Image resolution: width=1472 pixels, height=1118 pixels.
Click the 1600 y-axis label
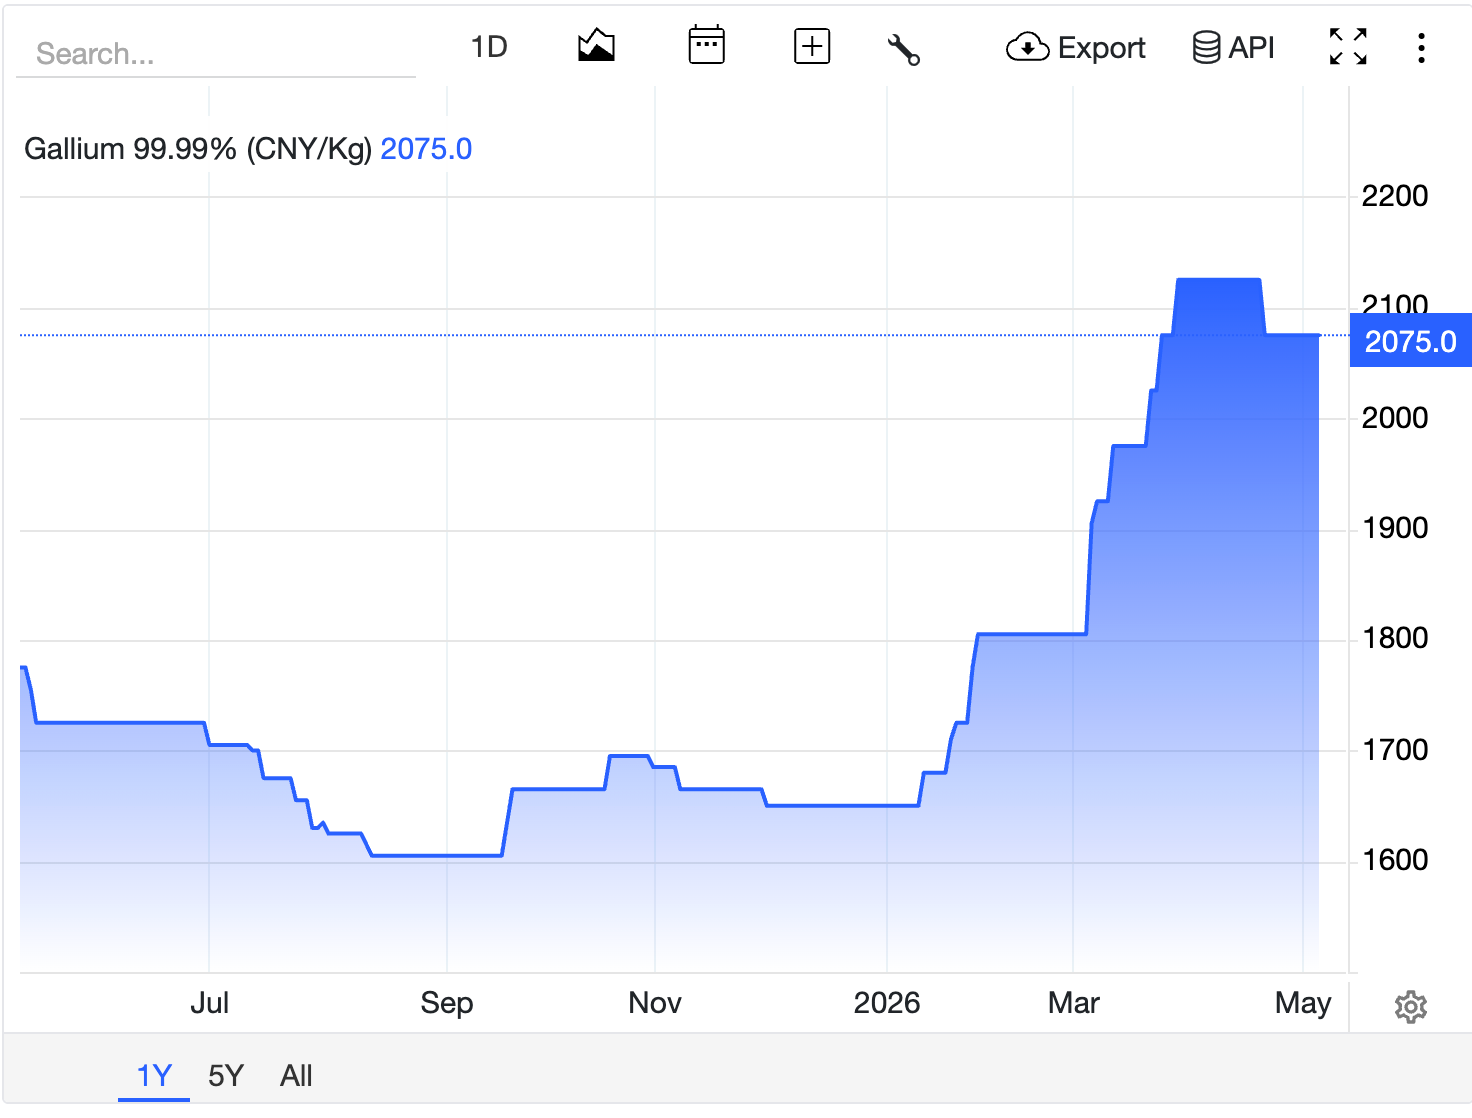coord(1395,860)
